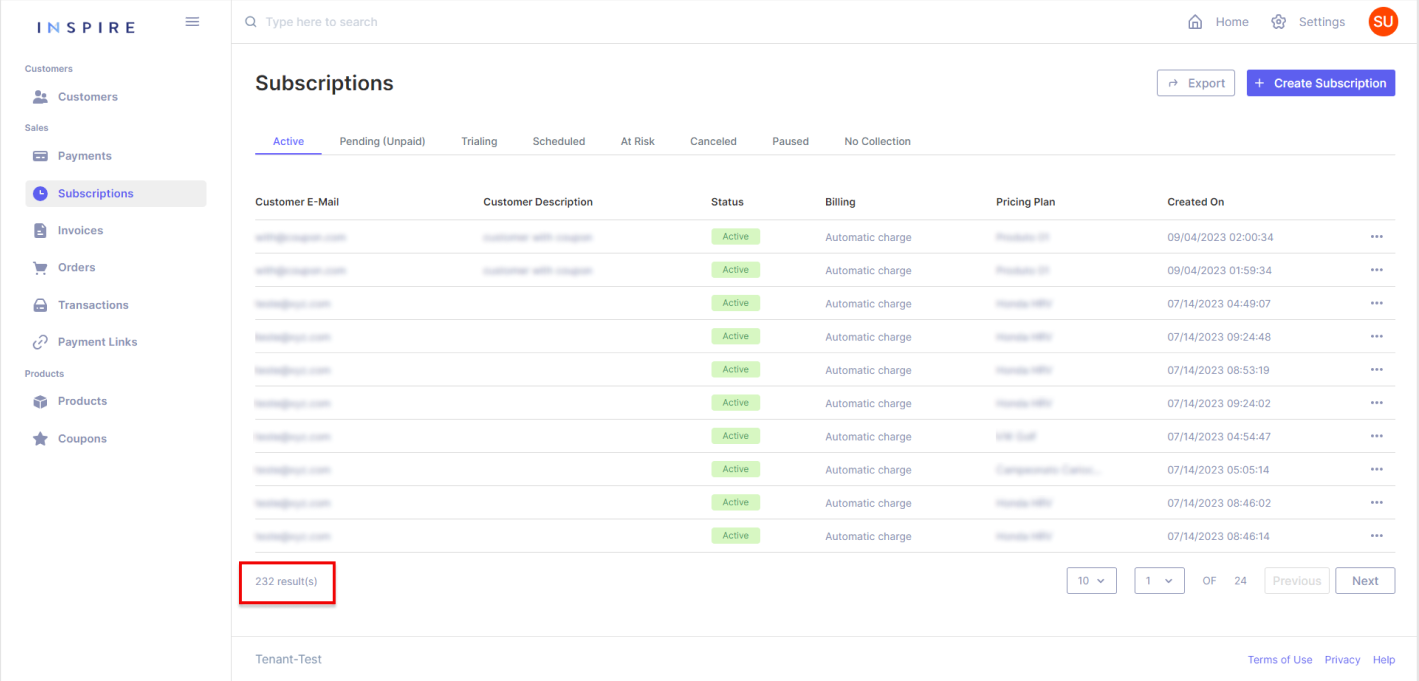Open the page number dropdown showing 1
The image size is (1419, 681).
tap(1159, 581)
